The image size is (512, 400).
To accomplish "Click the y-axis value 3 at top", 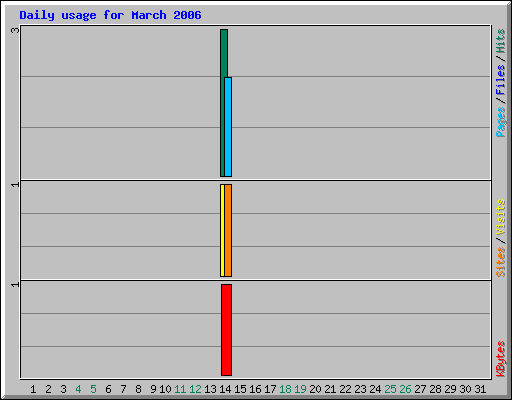I will coord(15,30).
